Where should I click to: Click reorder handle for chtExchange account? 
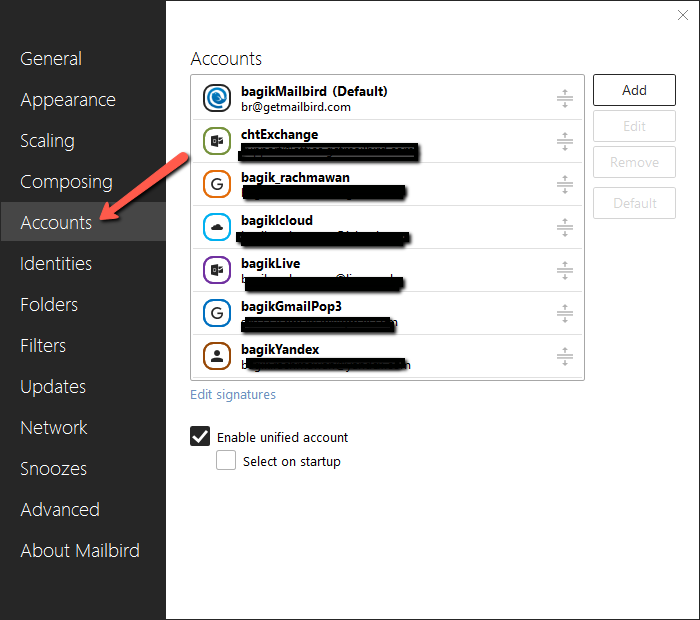[x=565, y=141]
